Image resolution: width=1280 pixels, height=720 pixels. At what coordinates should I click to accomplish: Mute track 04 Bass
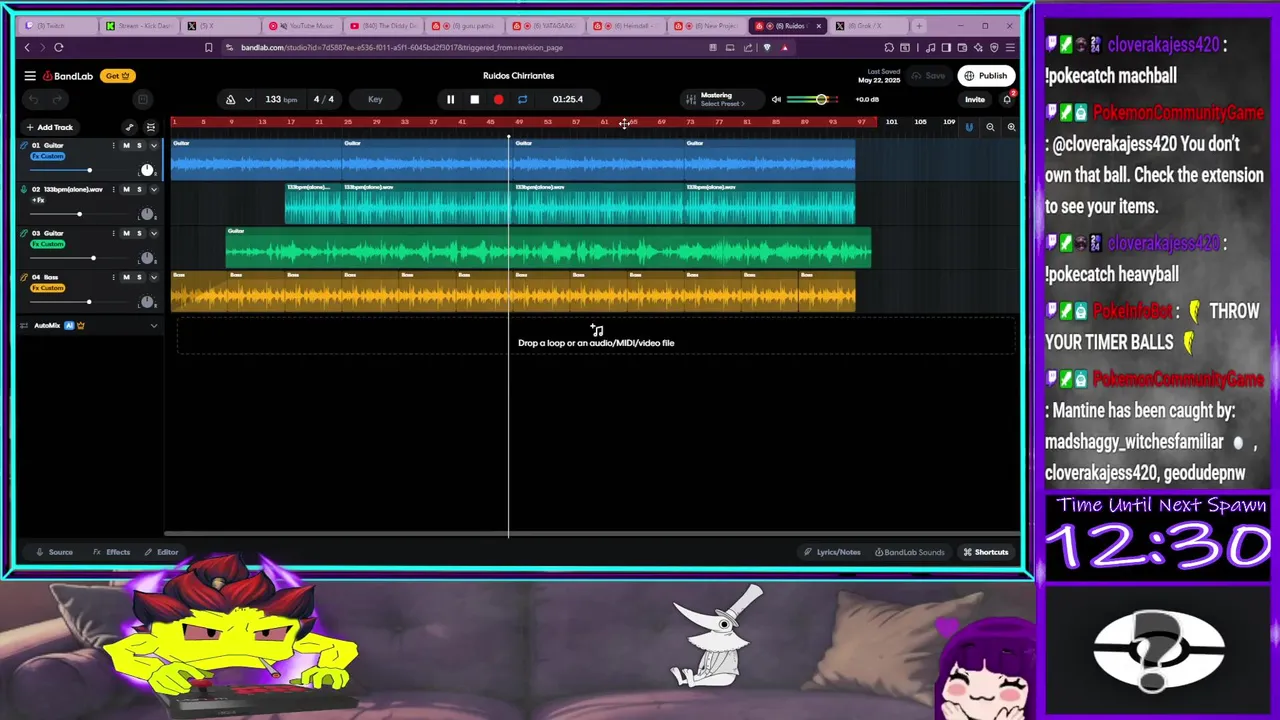[x=126, y=277]
